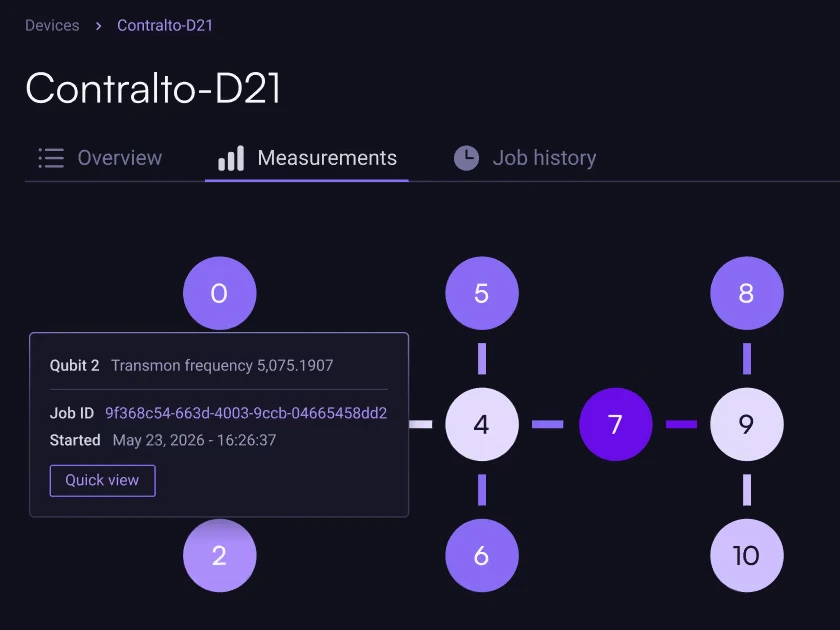Select highlighted qubit node 7

616,424
